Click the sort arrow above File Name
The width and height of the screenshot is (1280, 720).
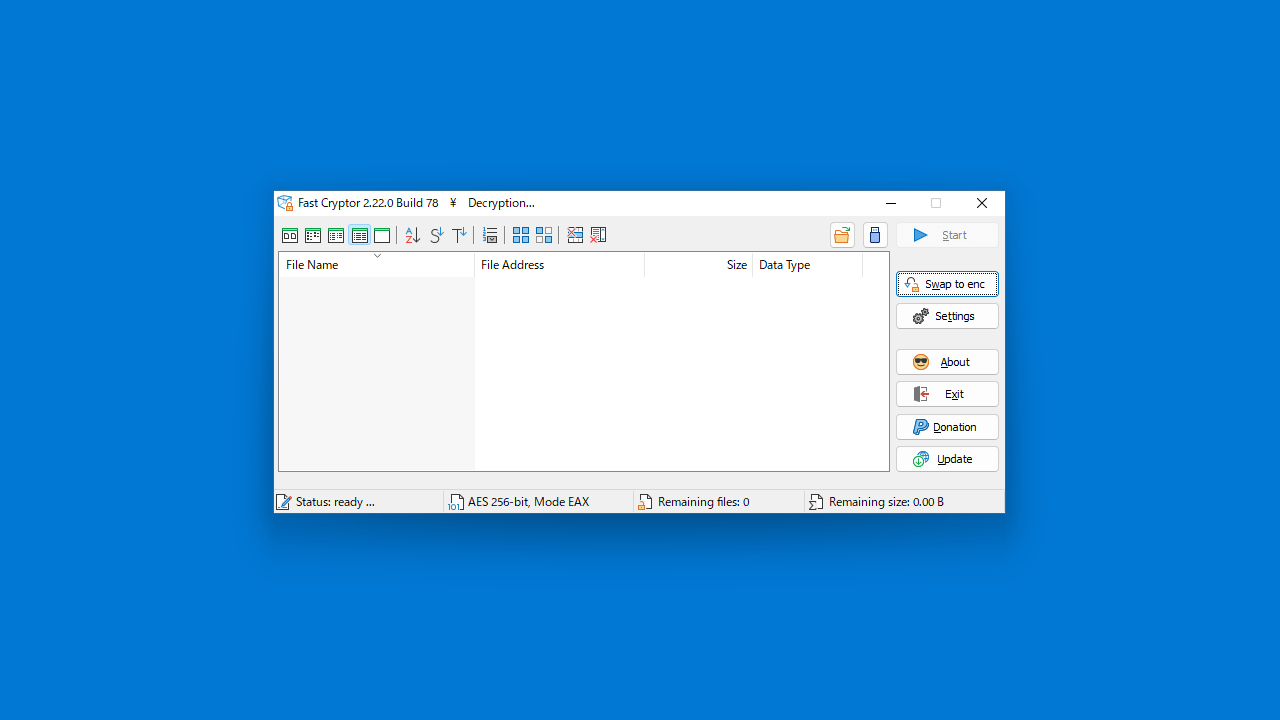[x=377, y=256]
